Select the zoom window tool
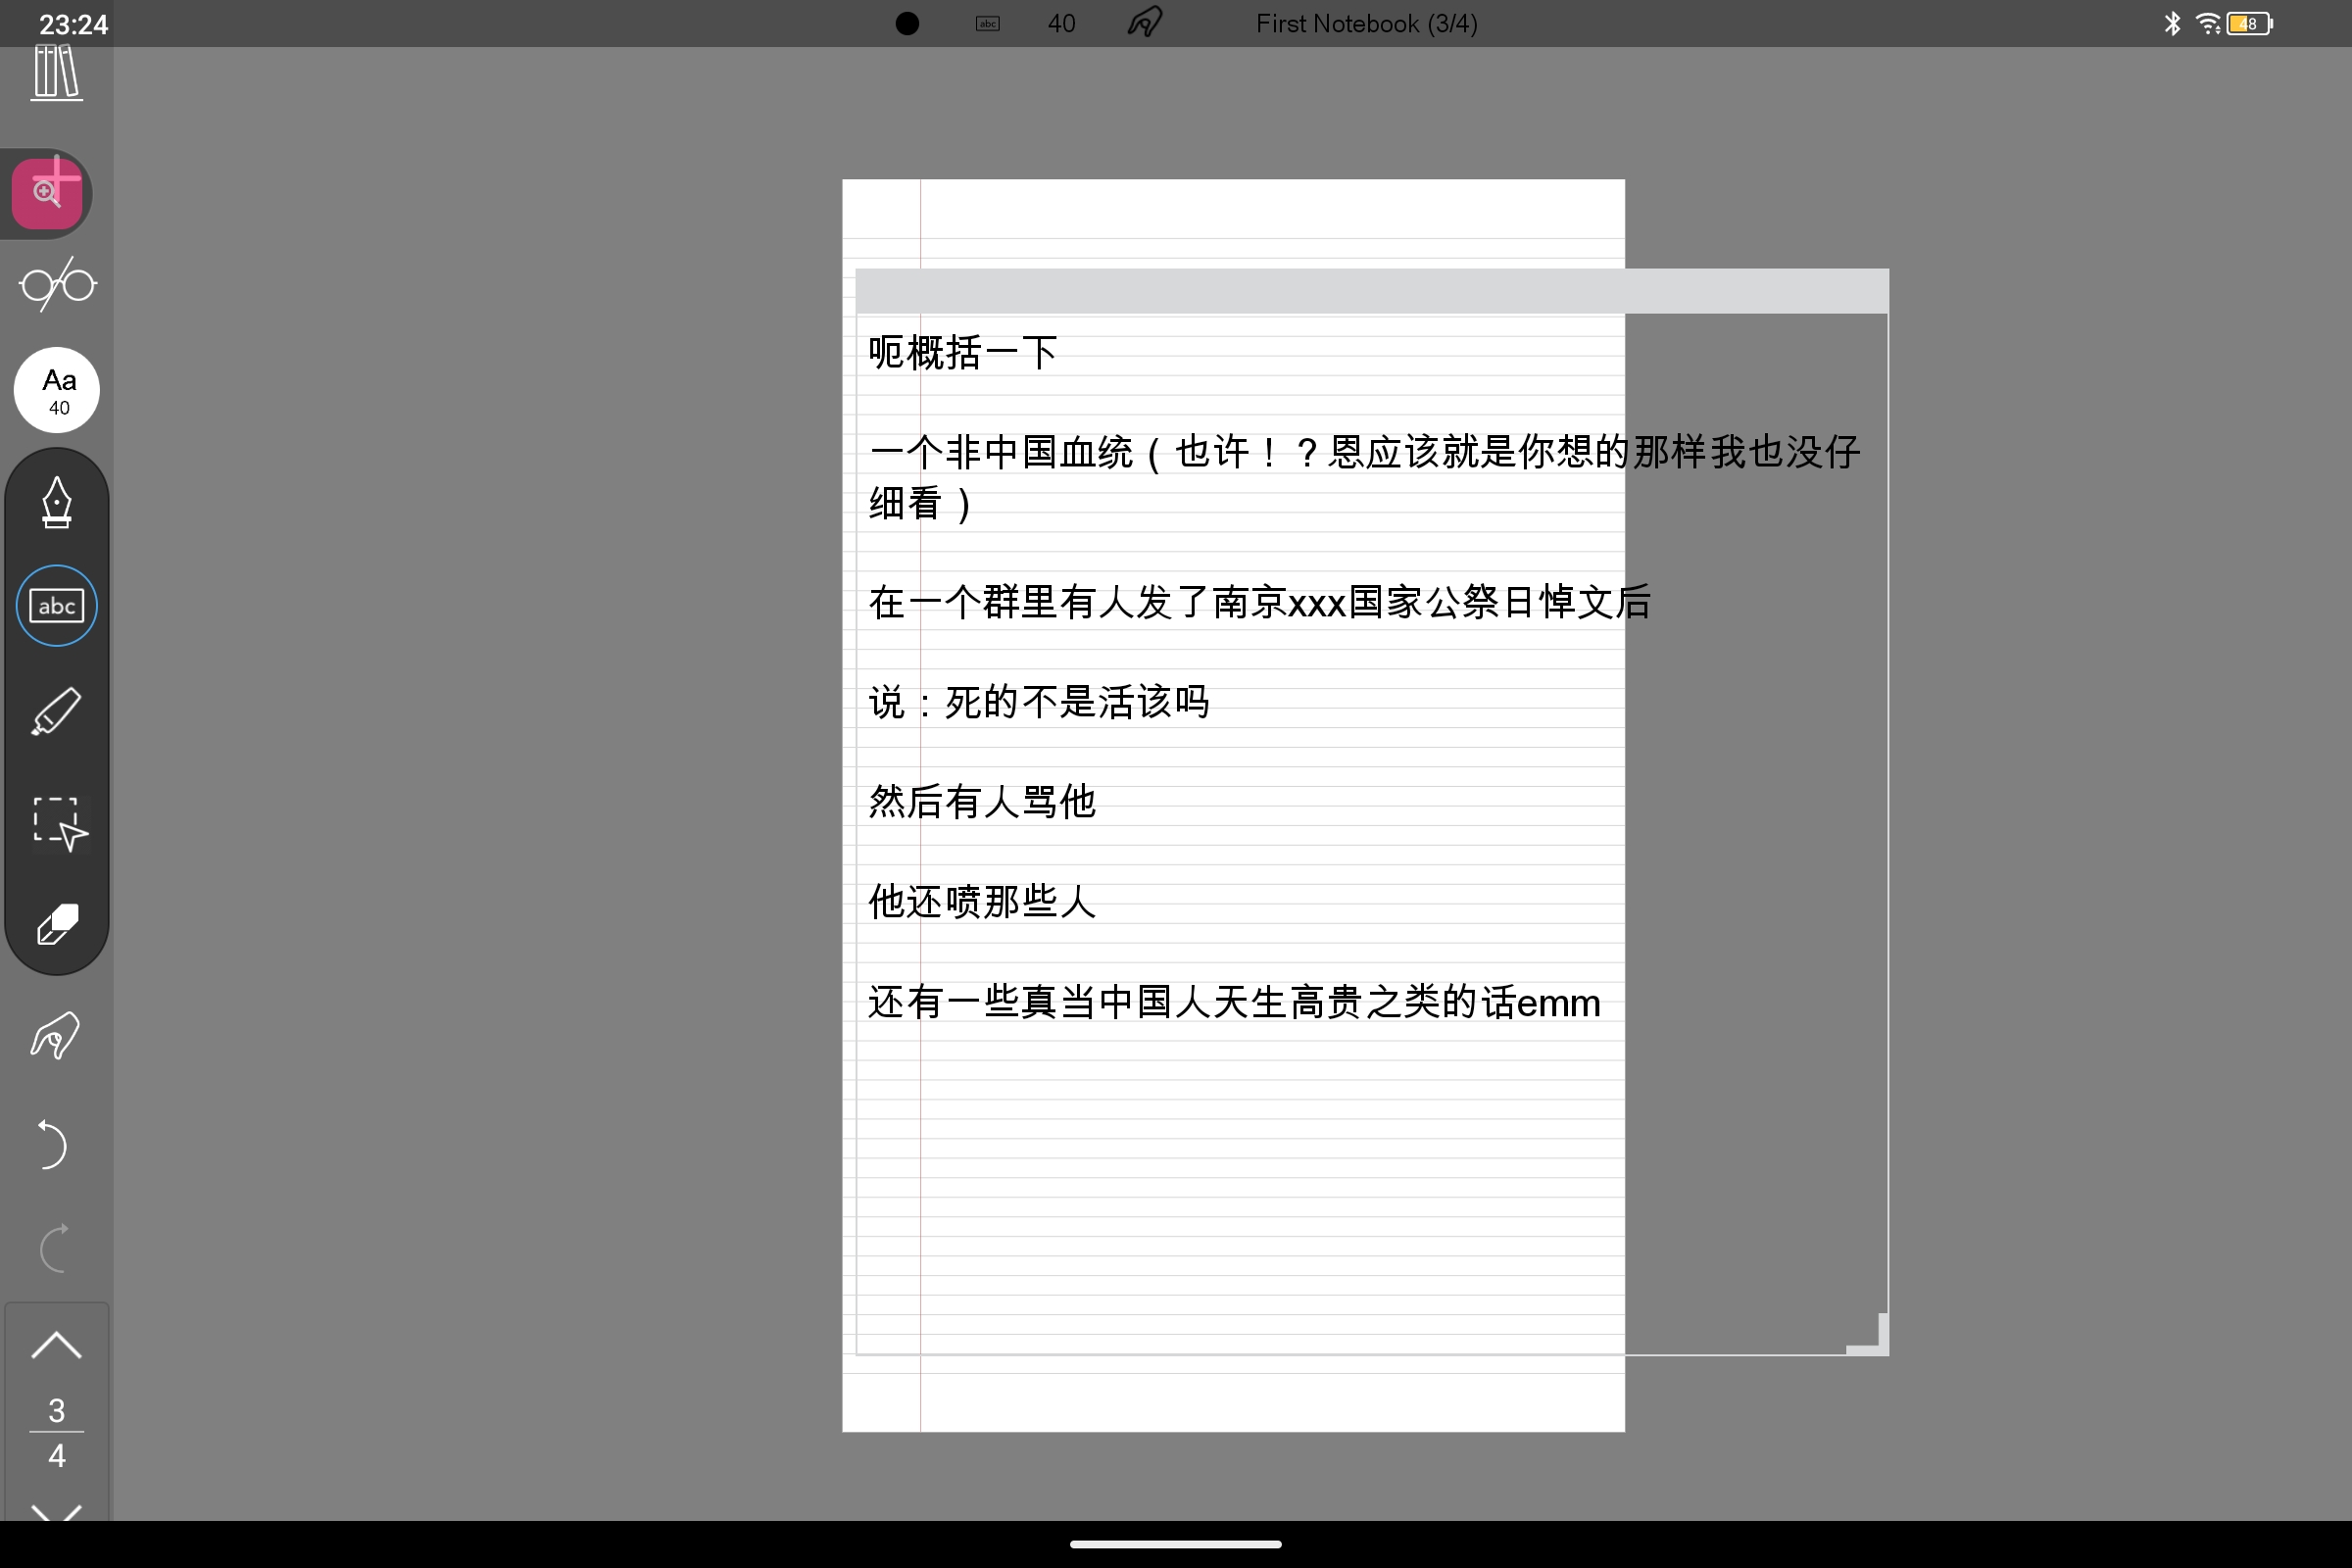Image resolution: width=2352 pixels, height=1568 pixels. (47, 192)
